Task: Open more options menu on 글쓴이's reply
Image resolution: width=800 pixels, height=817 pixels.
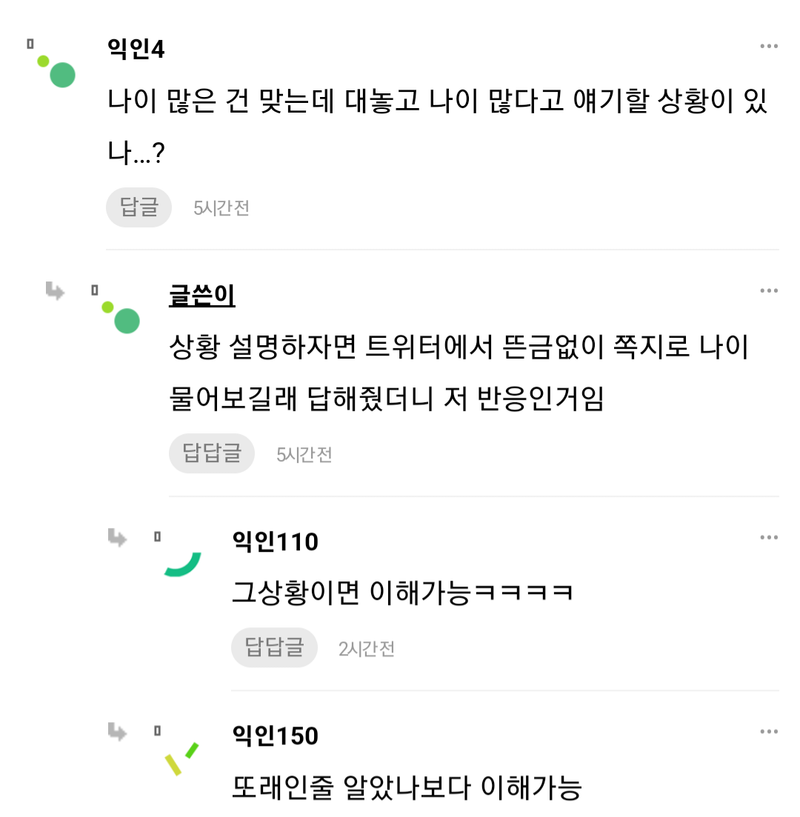Action: (768, 291)
